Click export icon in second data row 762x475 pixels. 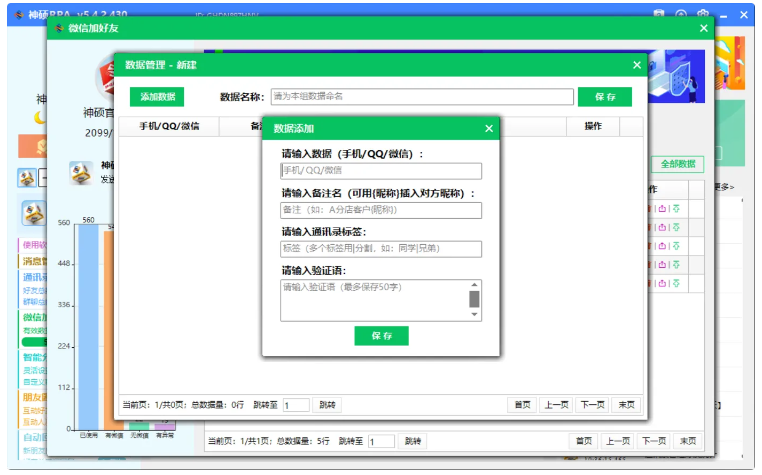point(662,227)
